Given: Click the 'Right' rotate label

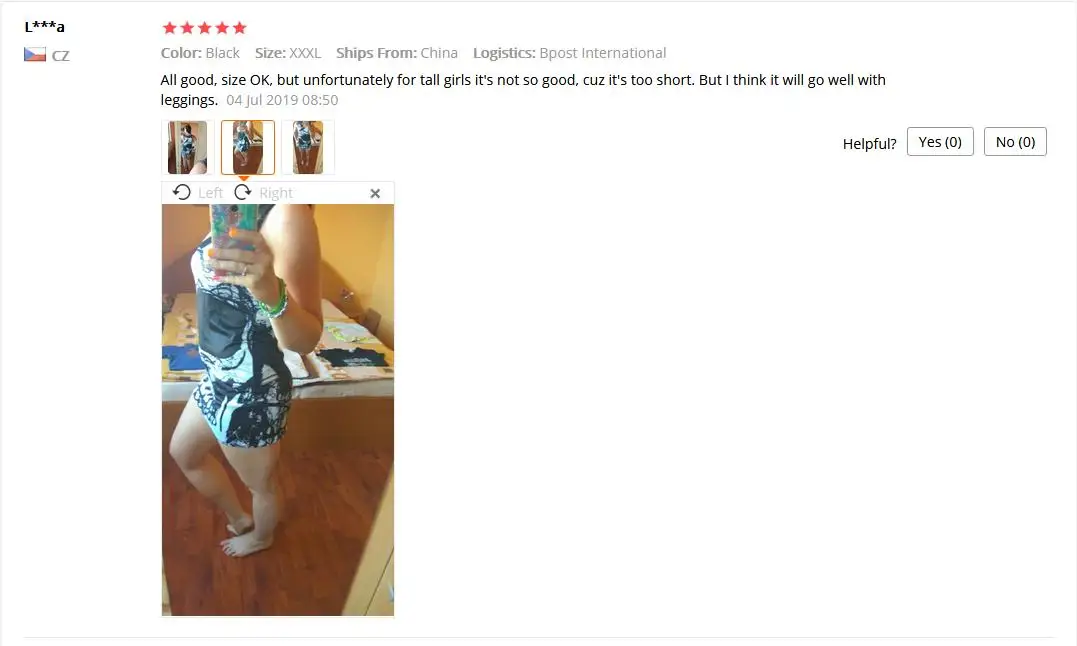Looking at the screenshot, I should pyautogui.click(x=276, y=193).
